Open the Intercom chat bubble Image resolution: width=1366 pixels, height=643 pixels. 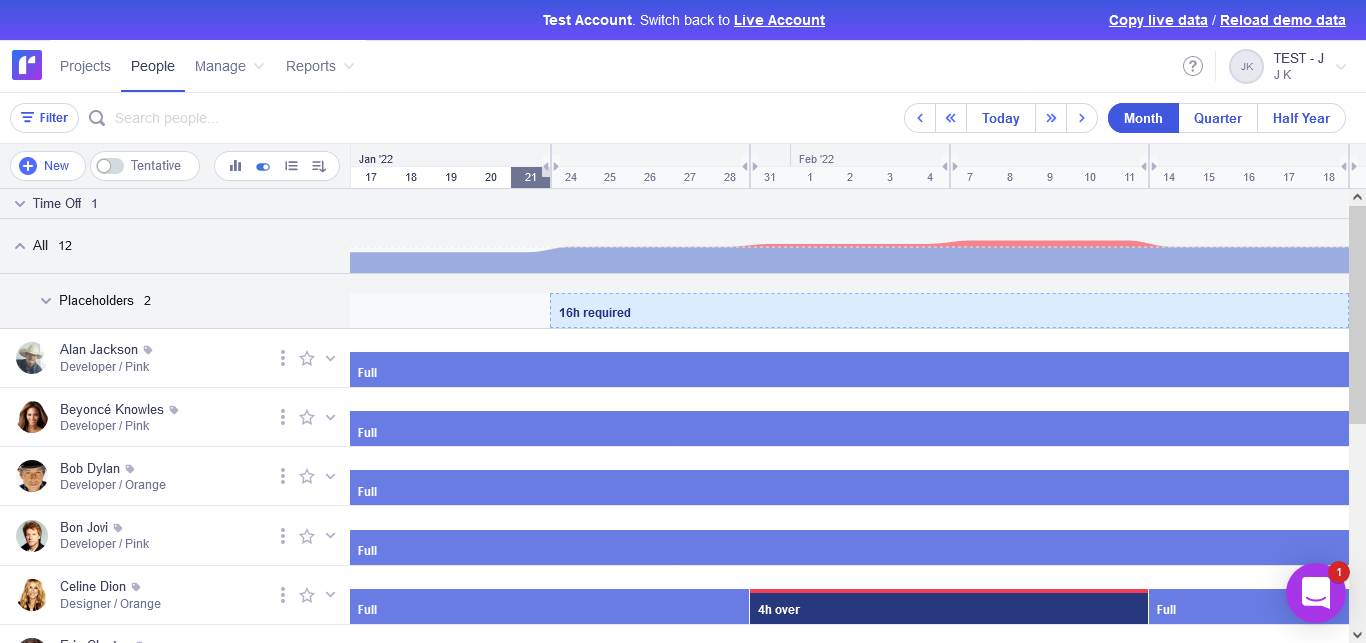pyautogui.click(x=1316, y=593)
